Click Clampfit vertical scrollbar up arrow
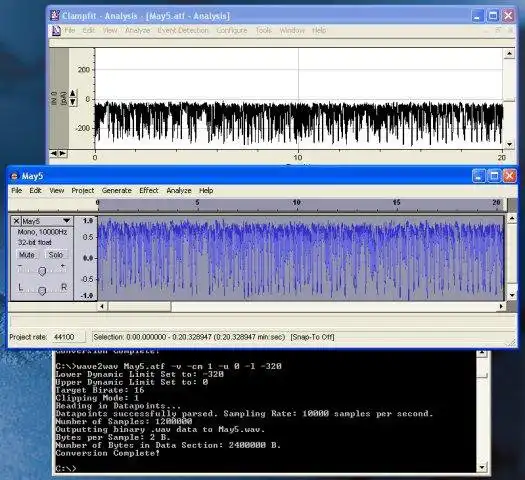Screen dimensions: 525x480 (509, 54)
